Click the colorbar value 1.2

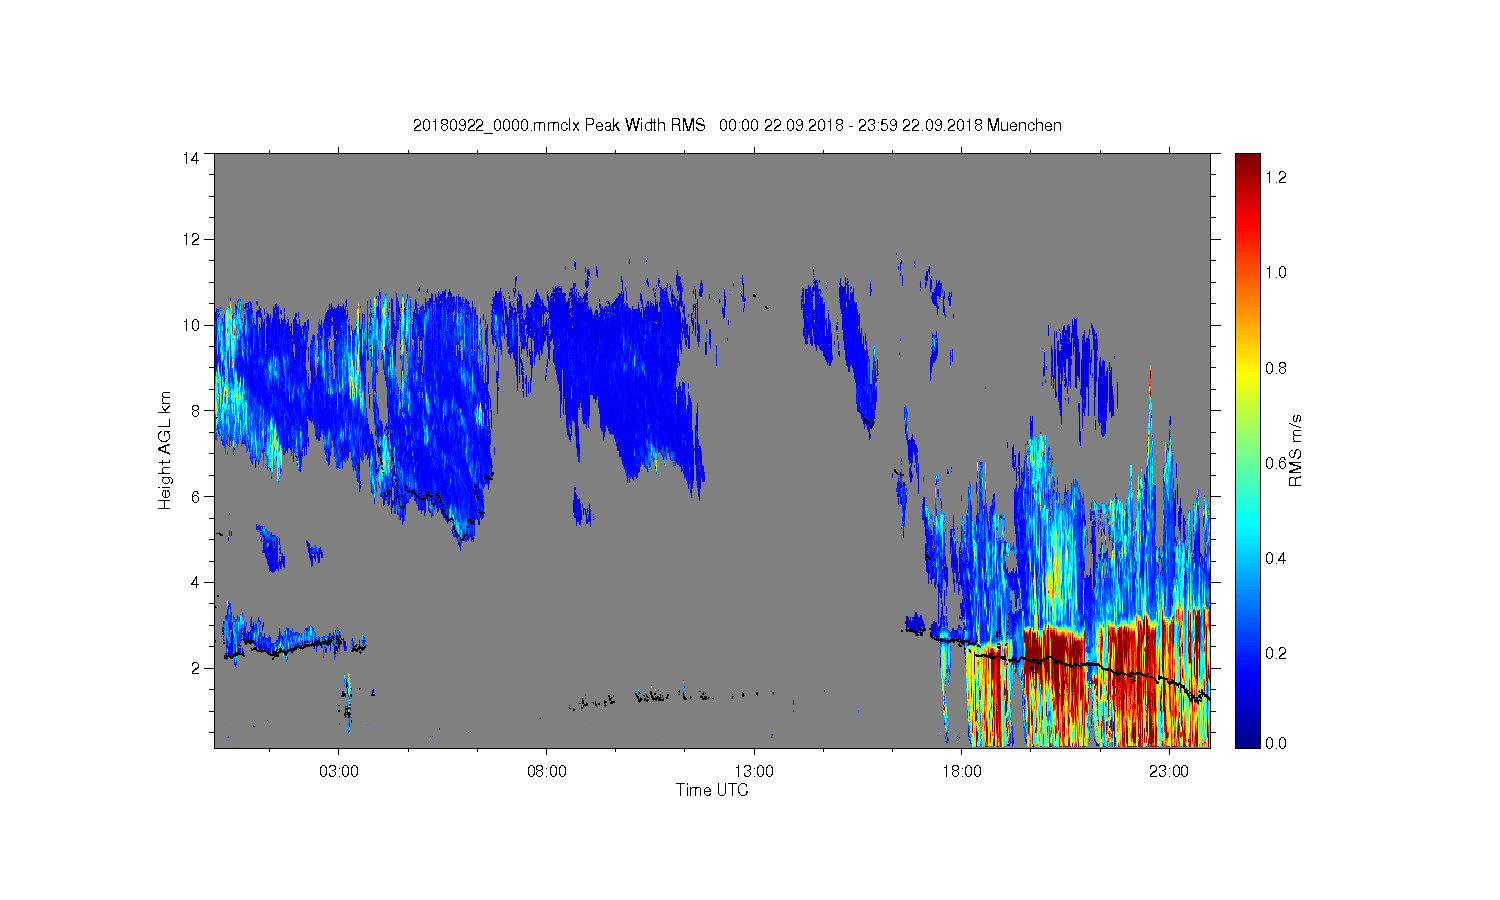1275,177
